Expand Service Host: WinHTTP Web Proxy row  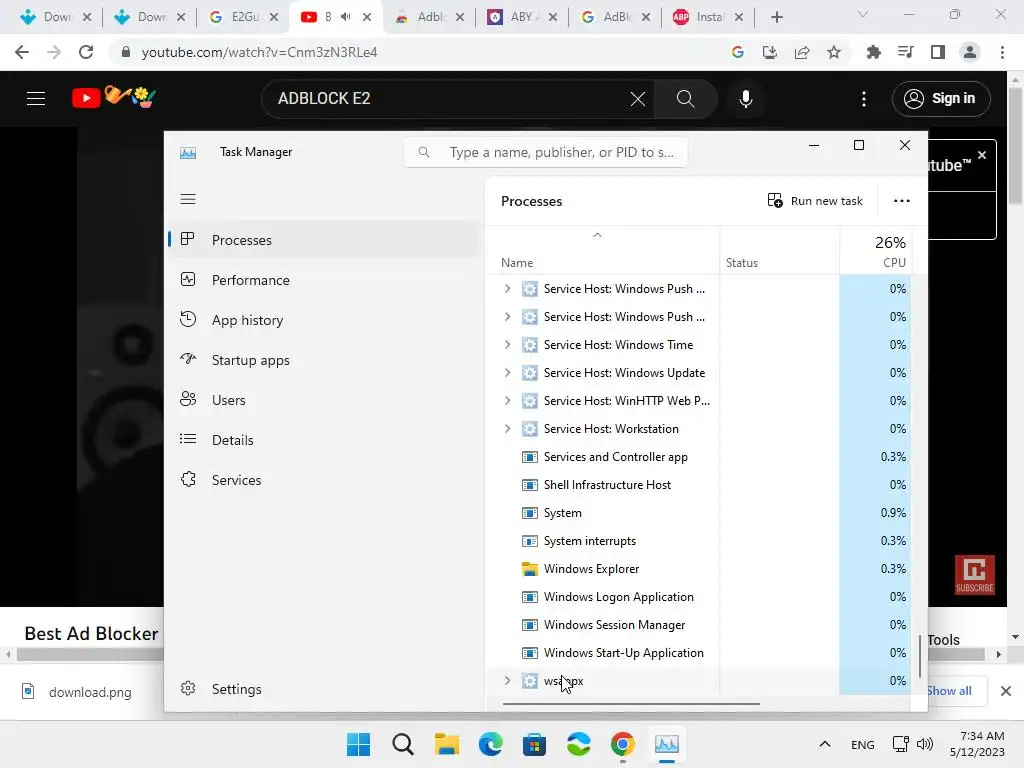click(507, 401)
